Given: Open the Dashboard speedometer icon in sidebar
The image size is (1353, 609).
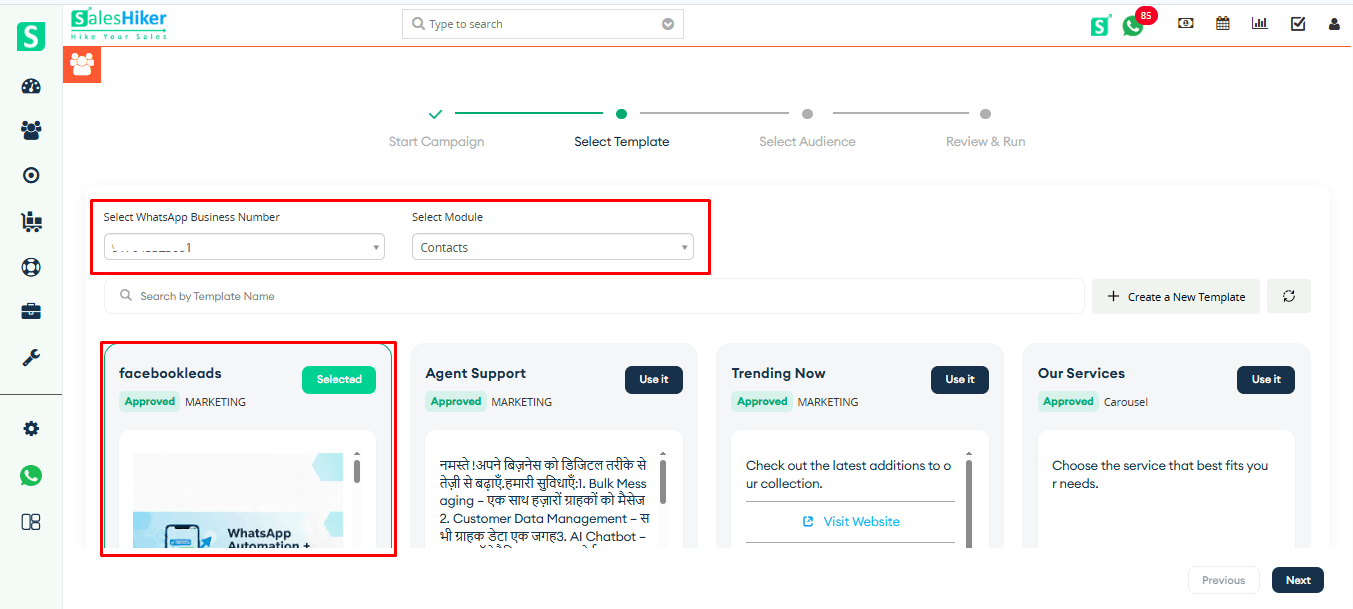Looking at the screenshot, I should (x=30, y=85).
